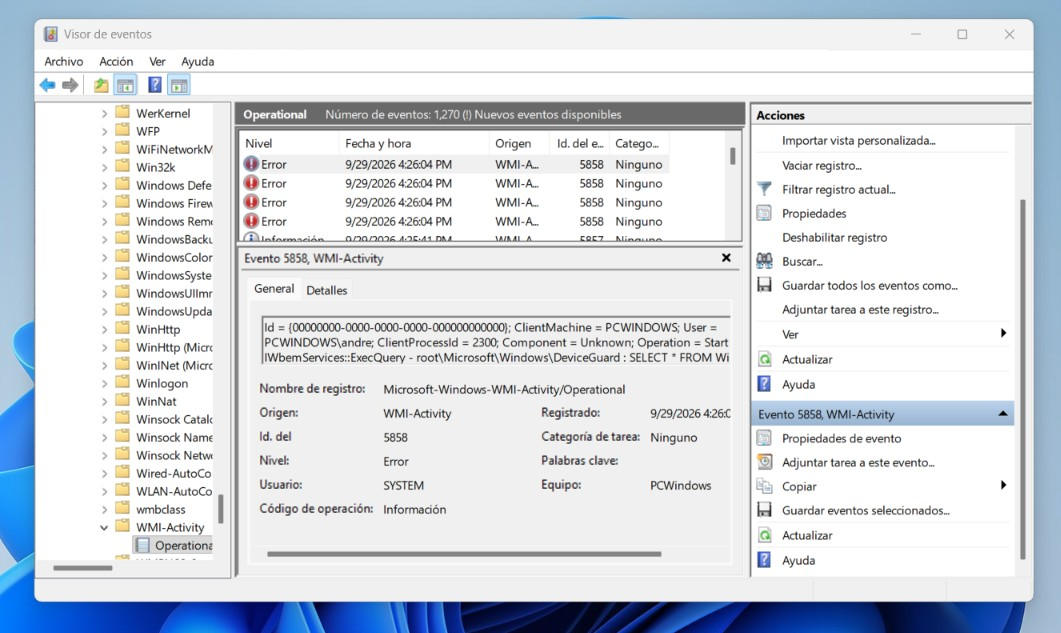Click the Guardar eventos seleccionados disk icon
Viewport: 1061px width, 633px height.
tap(764, 510)
